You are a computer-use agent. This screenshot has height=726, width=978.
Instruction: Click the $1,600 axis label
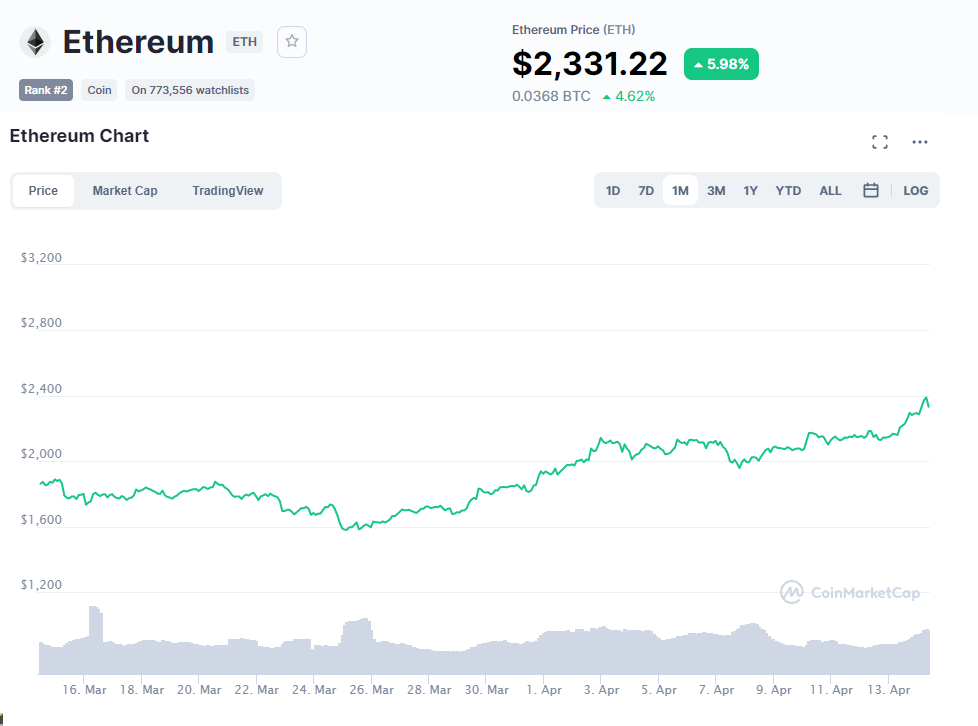pos(41,520)
